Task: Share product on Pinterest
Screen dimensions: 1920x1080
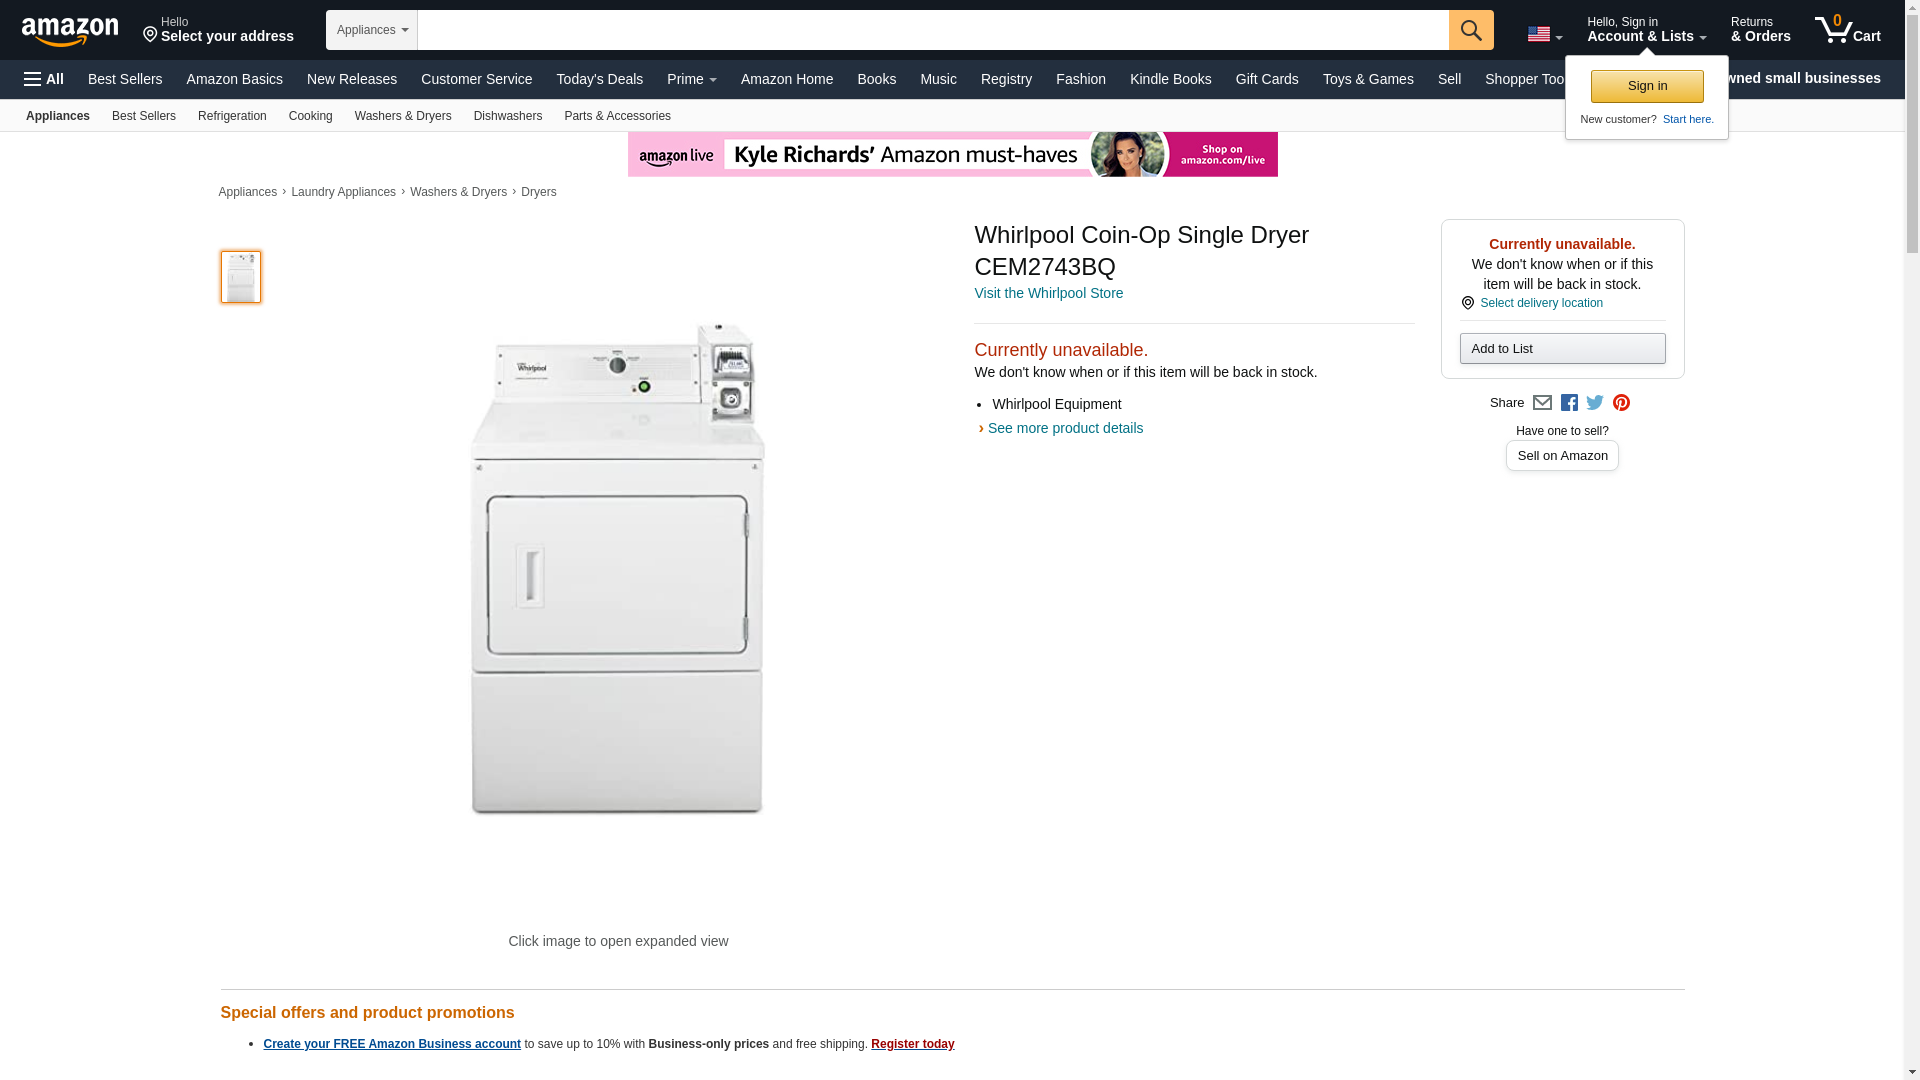Action: [1621, 403]
